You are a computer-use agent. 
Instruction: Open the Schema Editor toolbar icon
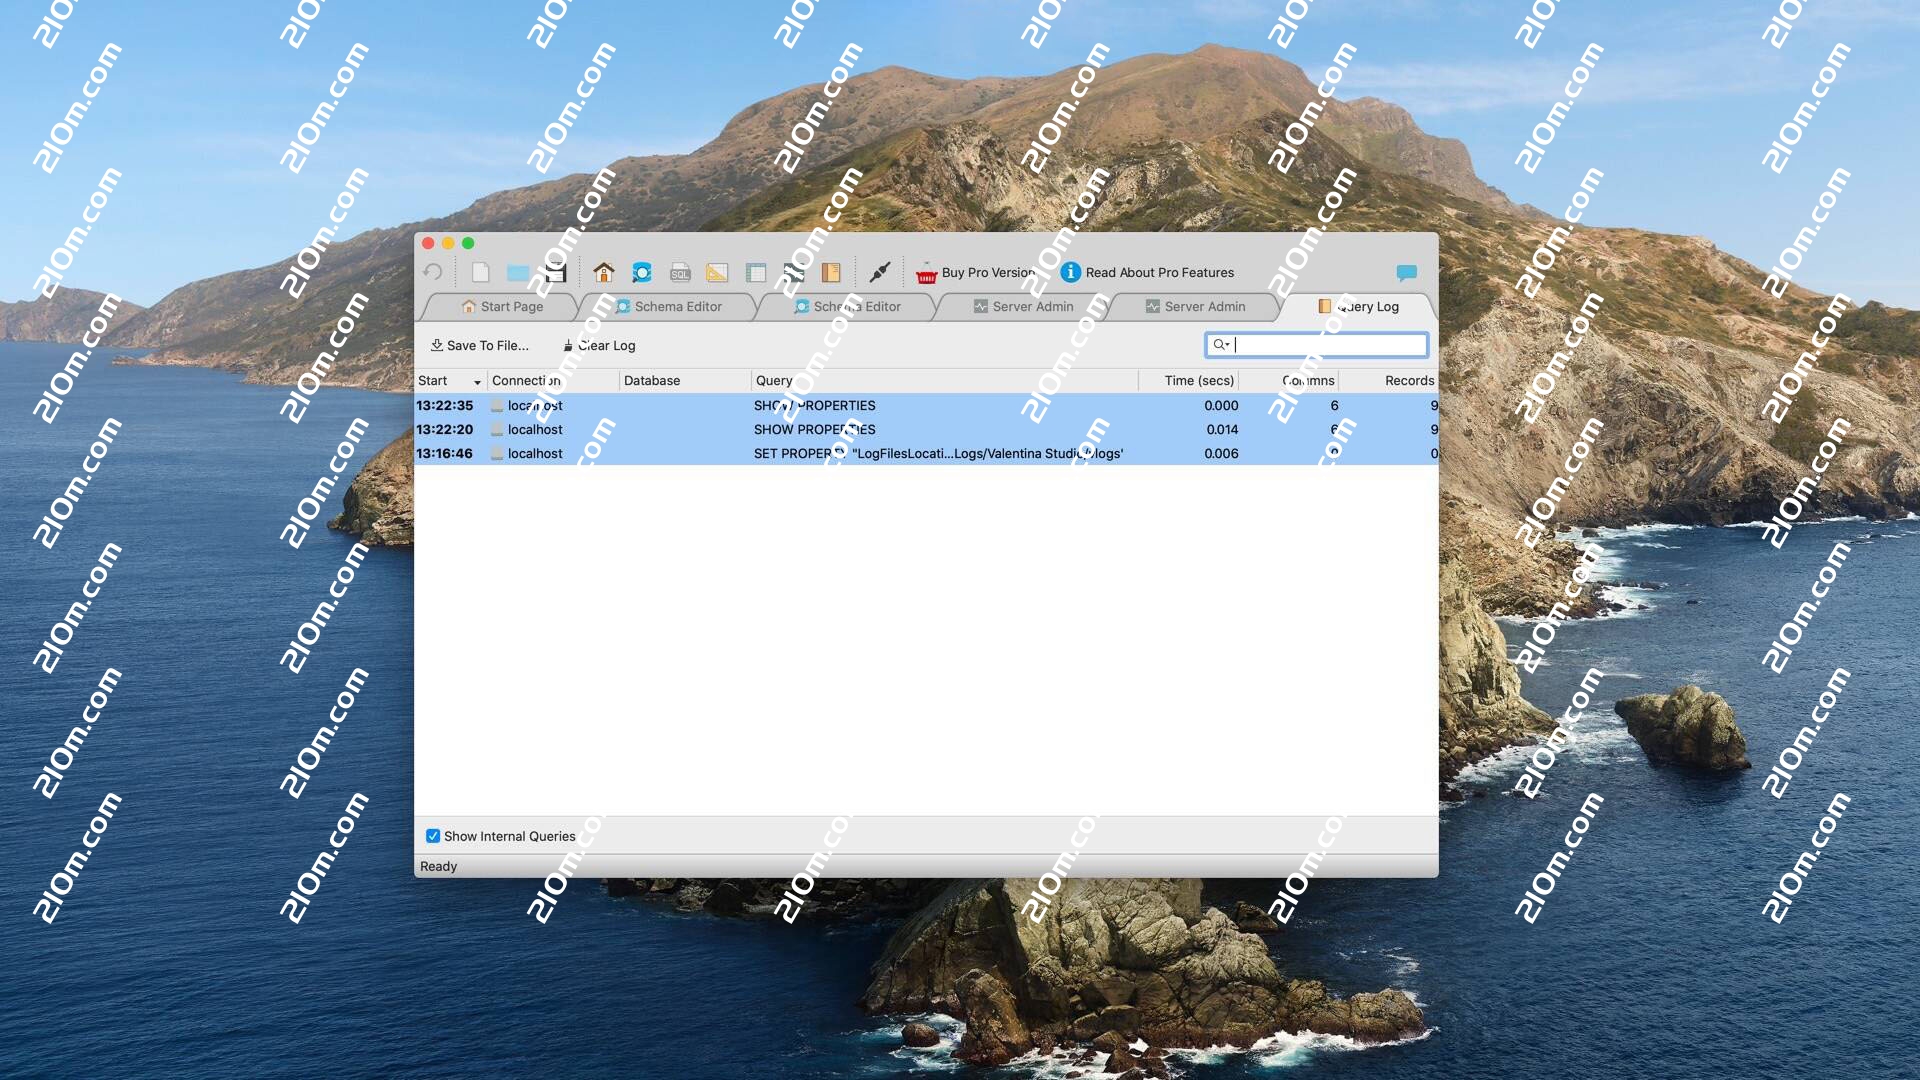[x=642, y=272]
